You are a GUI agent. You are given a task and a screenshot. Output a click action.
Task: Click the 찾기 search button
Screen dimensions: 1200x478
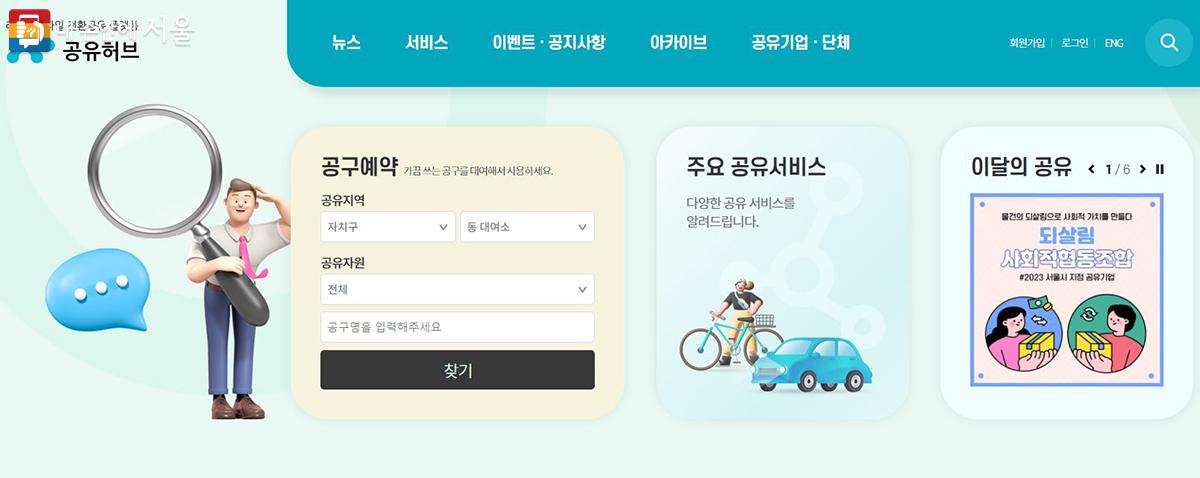pyautogui.click(x=458, y=370)
